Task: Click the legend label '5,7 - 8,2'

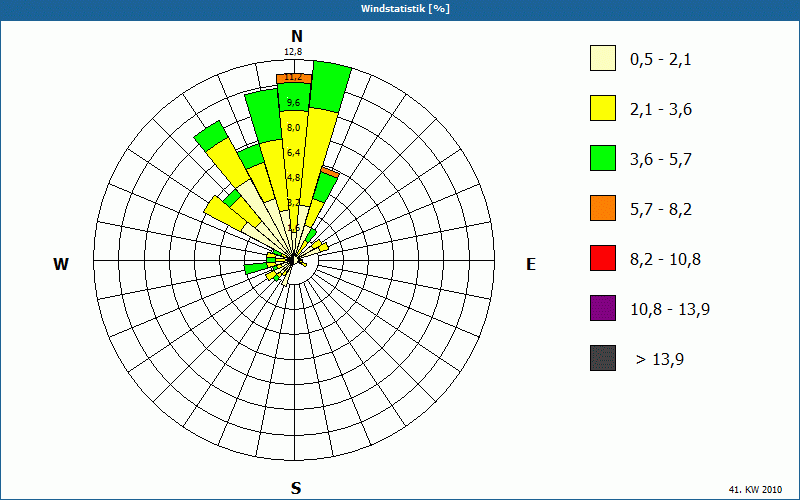Action: [661, 210]
